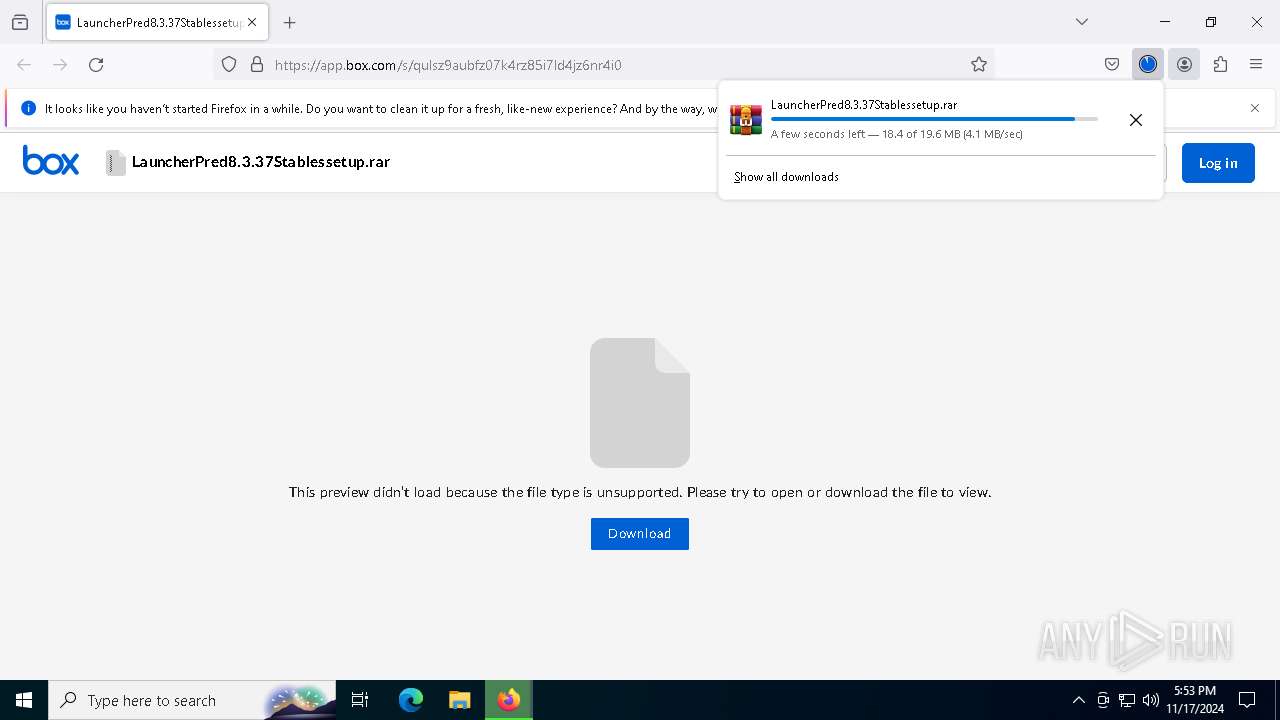
Task: Click the download progress bar
Action: (934, 119)
